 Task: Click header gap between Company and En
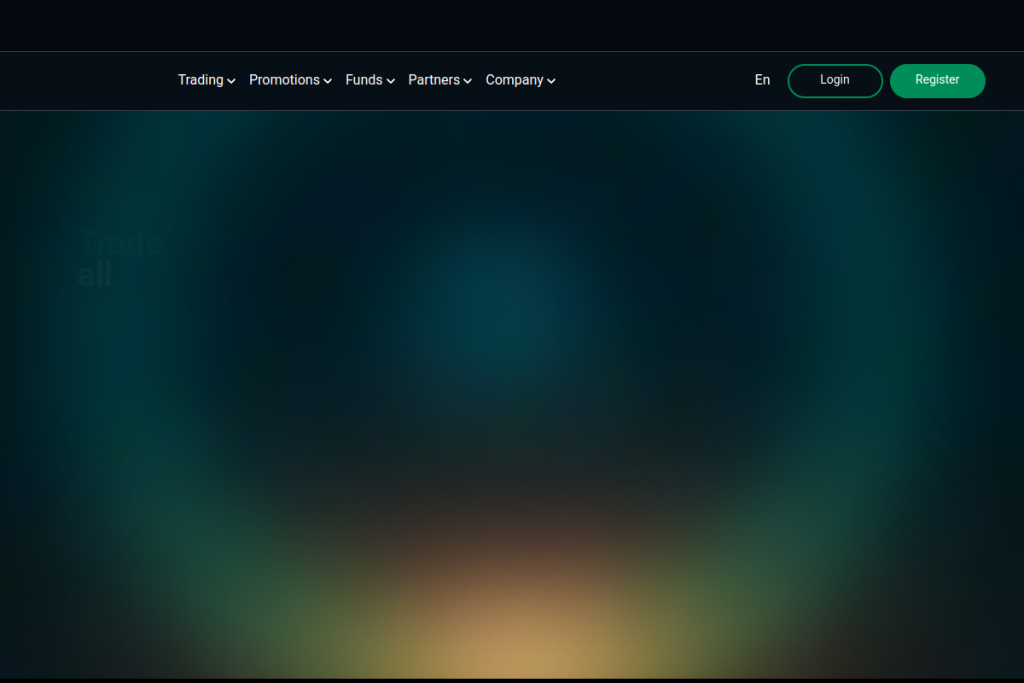point(650,80)
